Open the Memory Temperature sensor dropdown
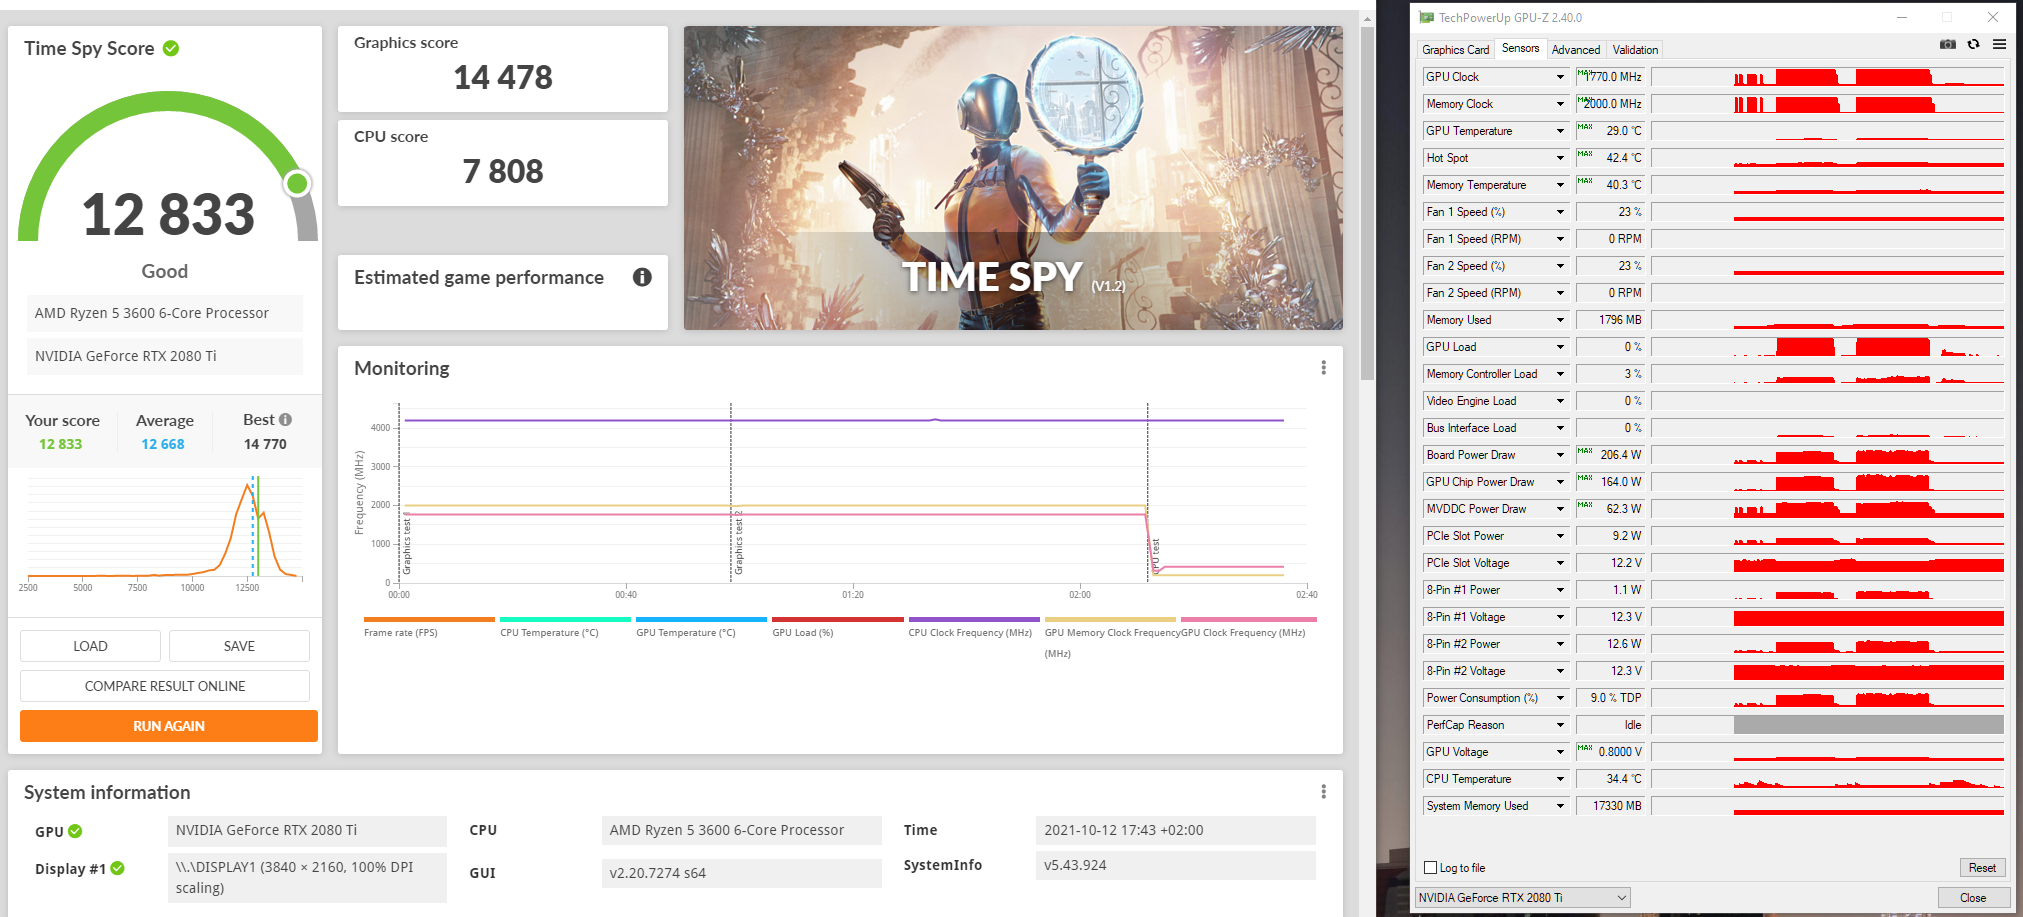 [x=1560, y=185]
